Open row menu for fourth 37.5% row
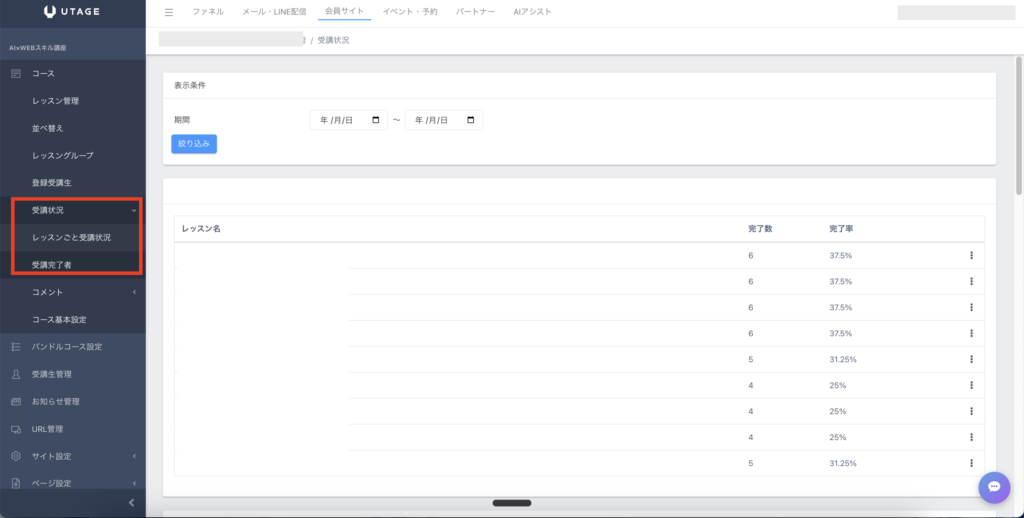The image size is (1024, 518). point(971,333)
